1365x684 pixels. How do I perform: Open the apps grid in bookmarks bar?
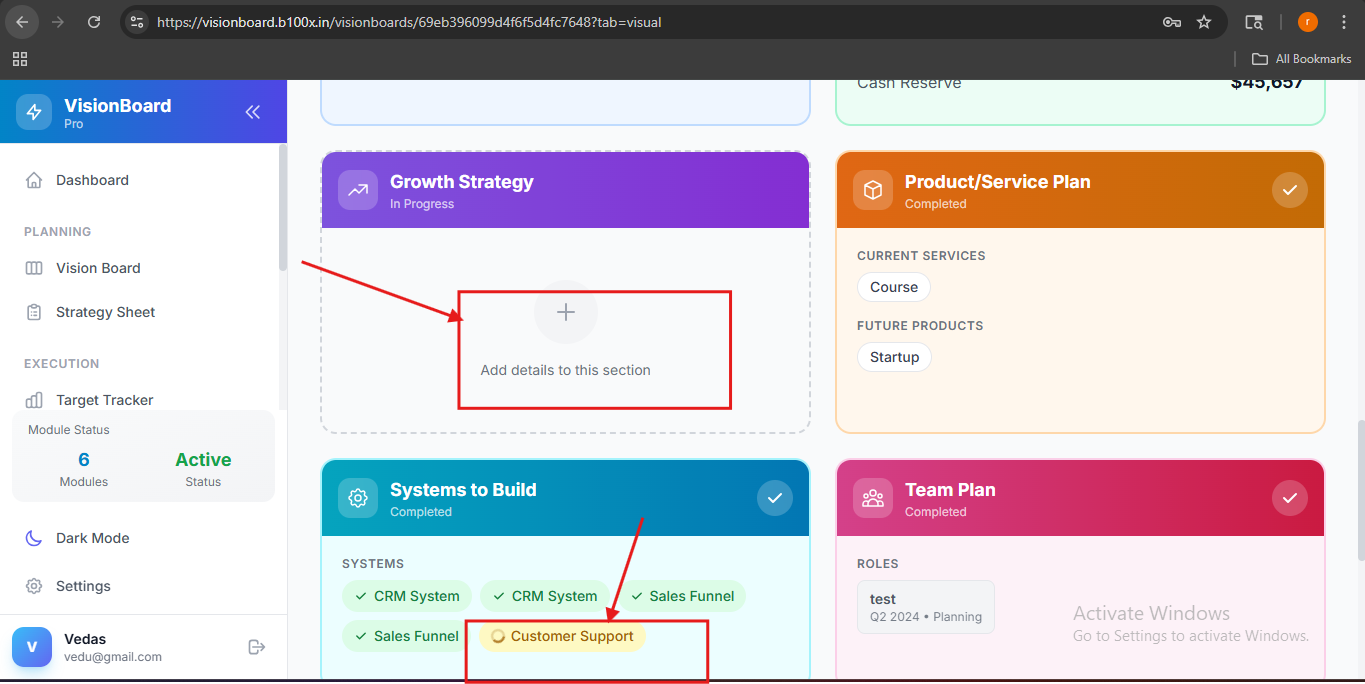[20, 59]
